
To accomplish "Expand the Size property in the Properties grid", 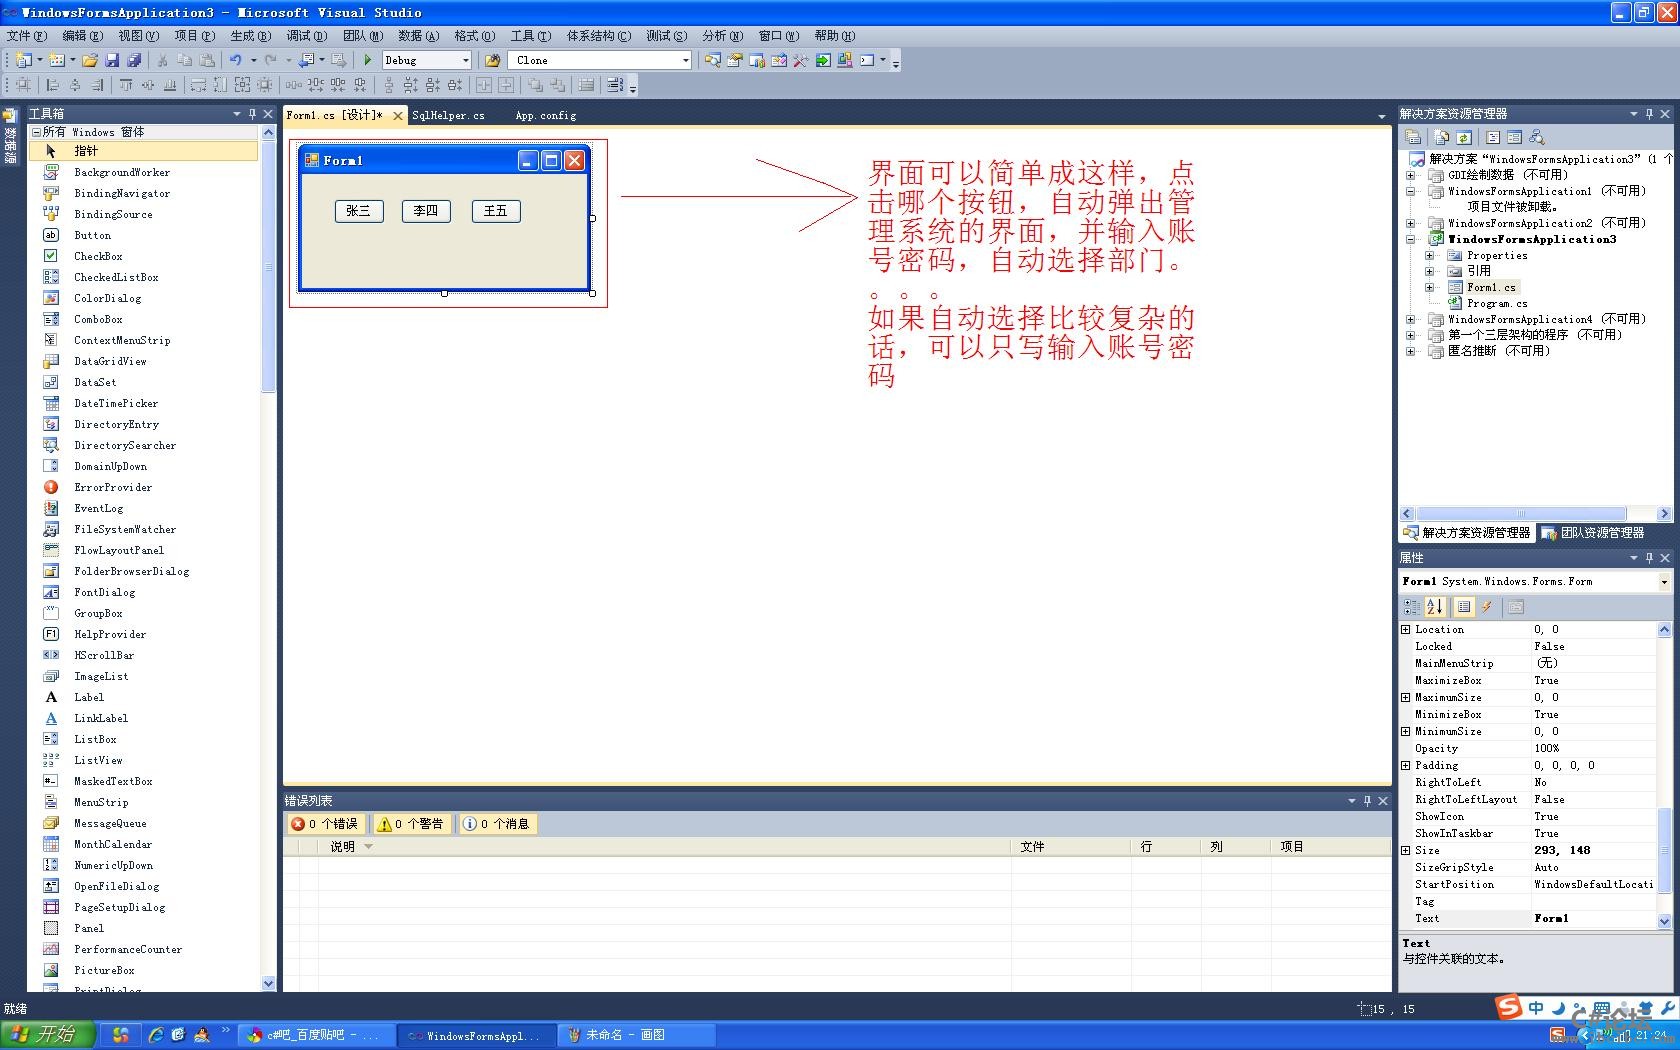I will pyautogui.click(x=1405, y=850).
